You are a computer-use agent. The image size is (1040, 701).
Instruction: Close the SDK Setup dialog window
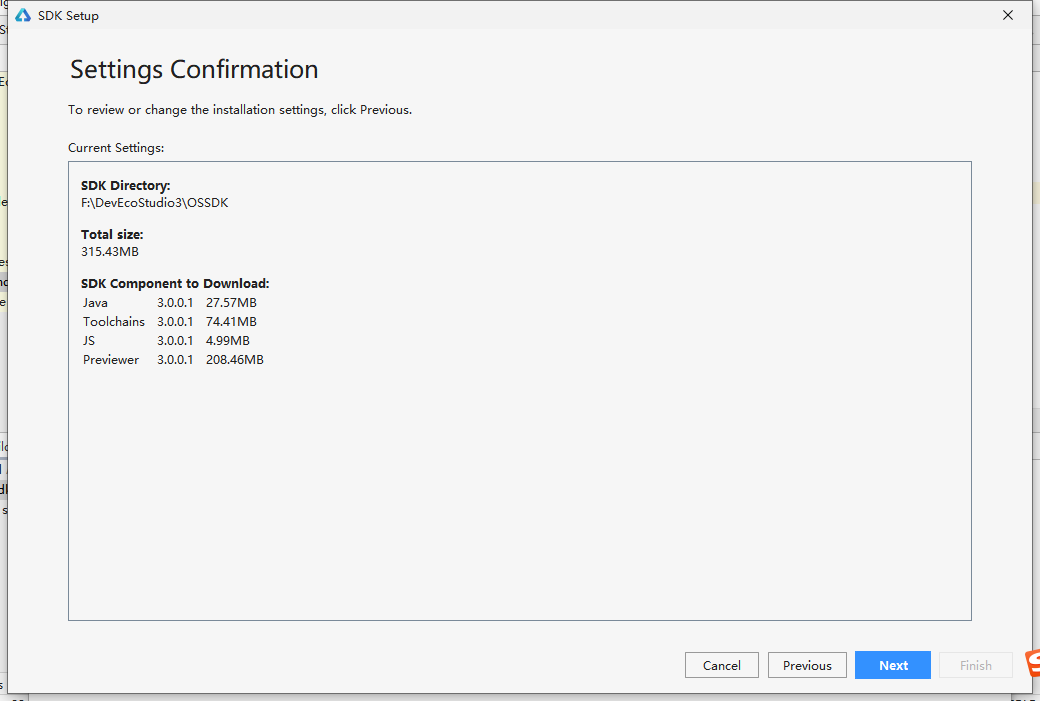tap(1008, 15)
